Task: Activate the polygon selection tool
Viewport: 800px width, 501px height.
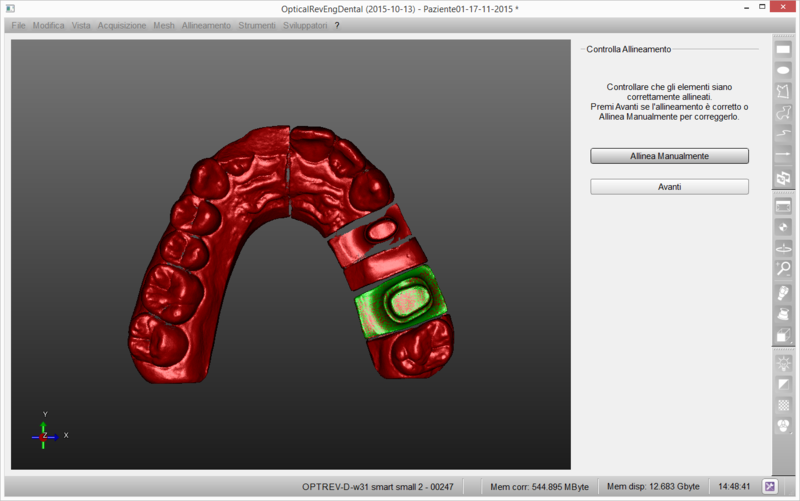Action: (784, 91)
